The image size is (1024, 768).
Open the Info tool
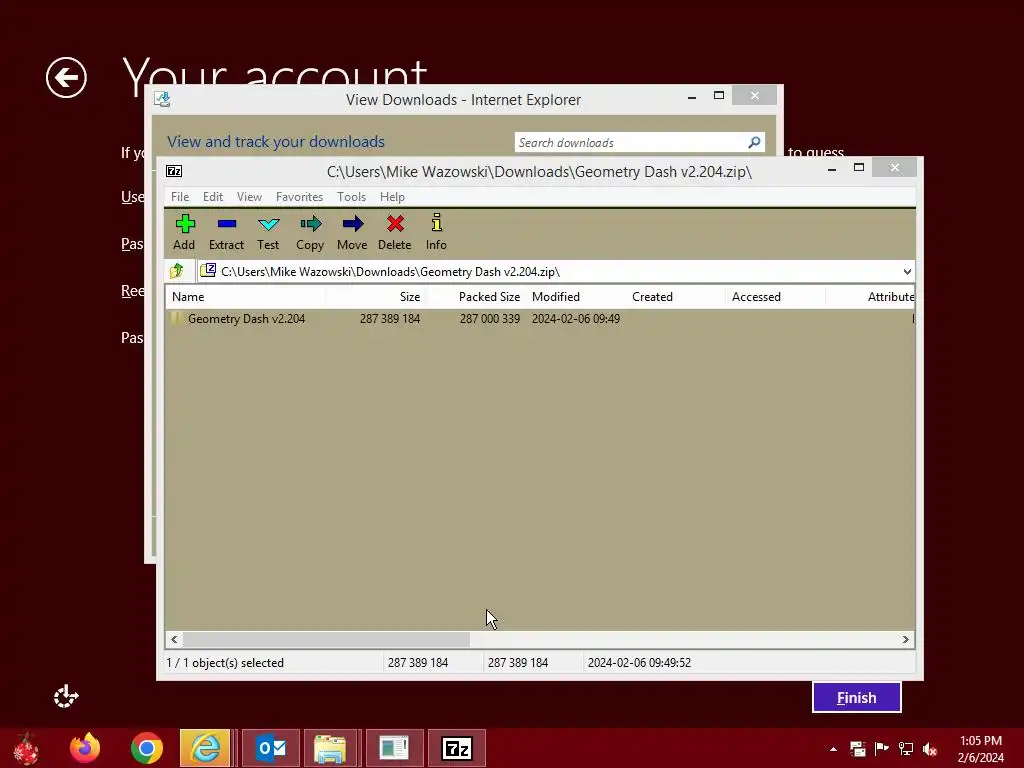(x=436, y=232)
